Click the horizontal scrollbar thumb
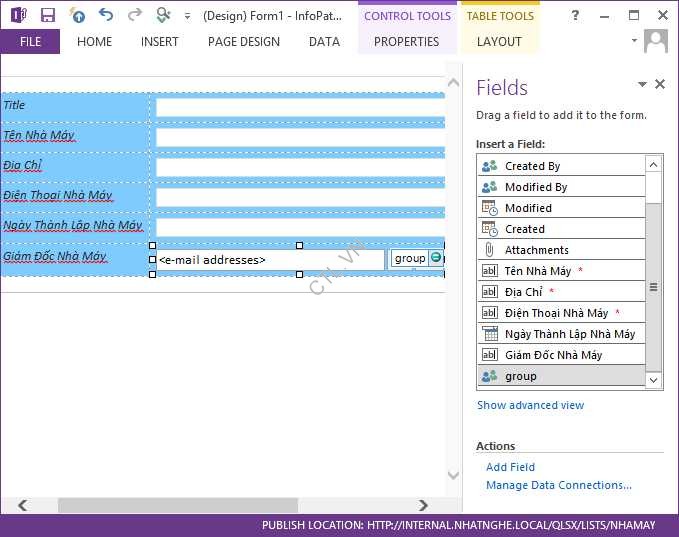This screenshot has height=537, width=679. (x=177, y=505)
